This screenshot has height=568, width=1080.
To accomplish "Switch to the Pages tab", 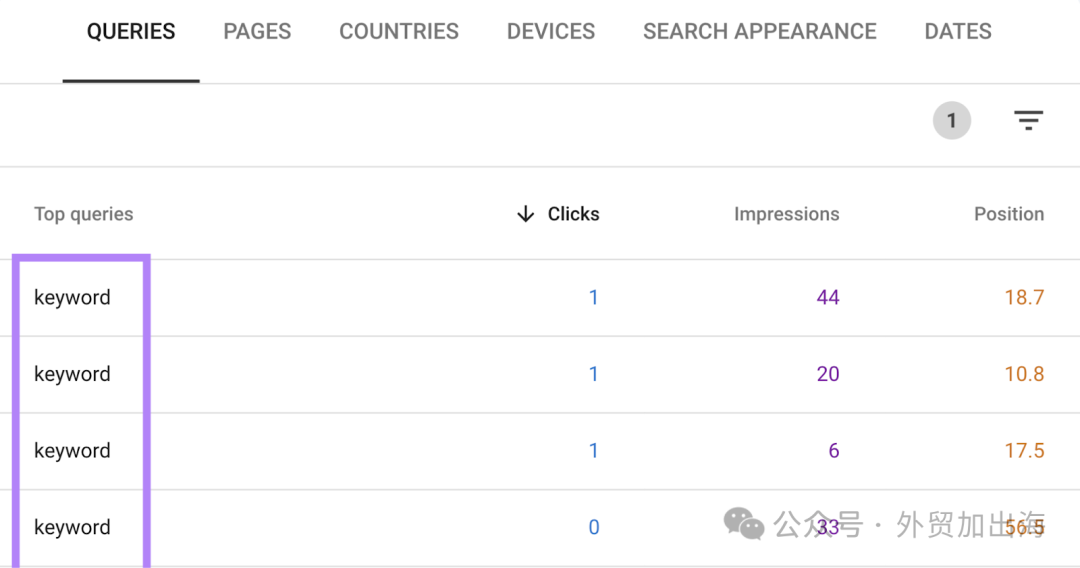I will tap(257, 31).
